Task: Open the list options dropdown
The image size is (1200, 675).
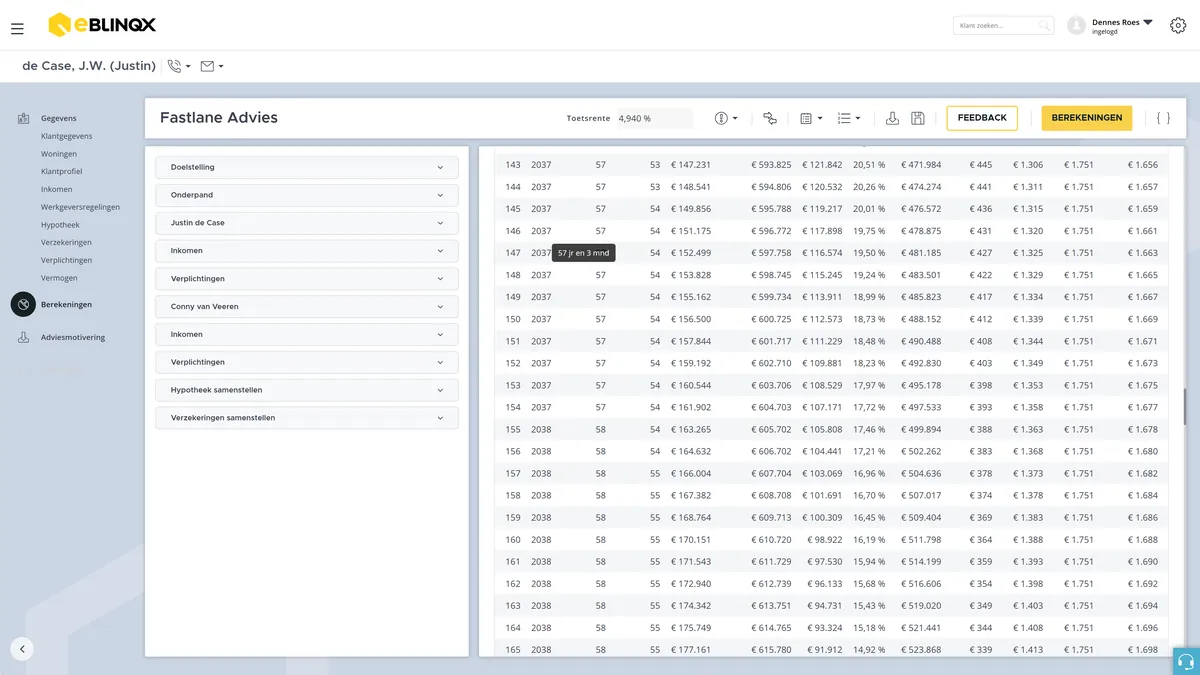Action: (849, 118)
